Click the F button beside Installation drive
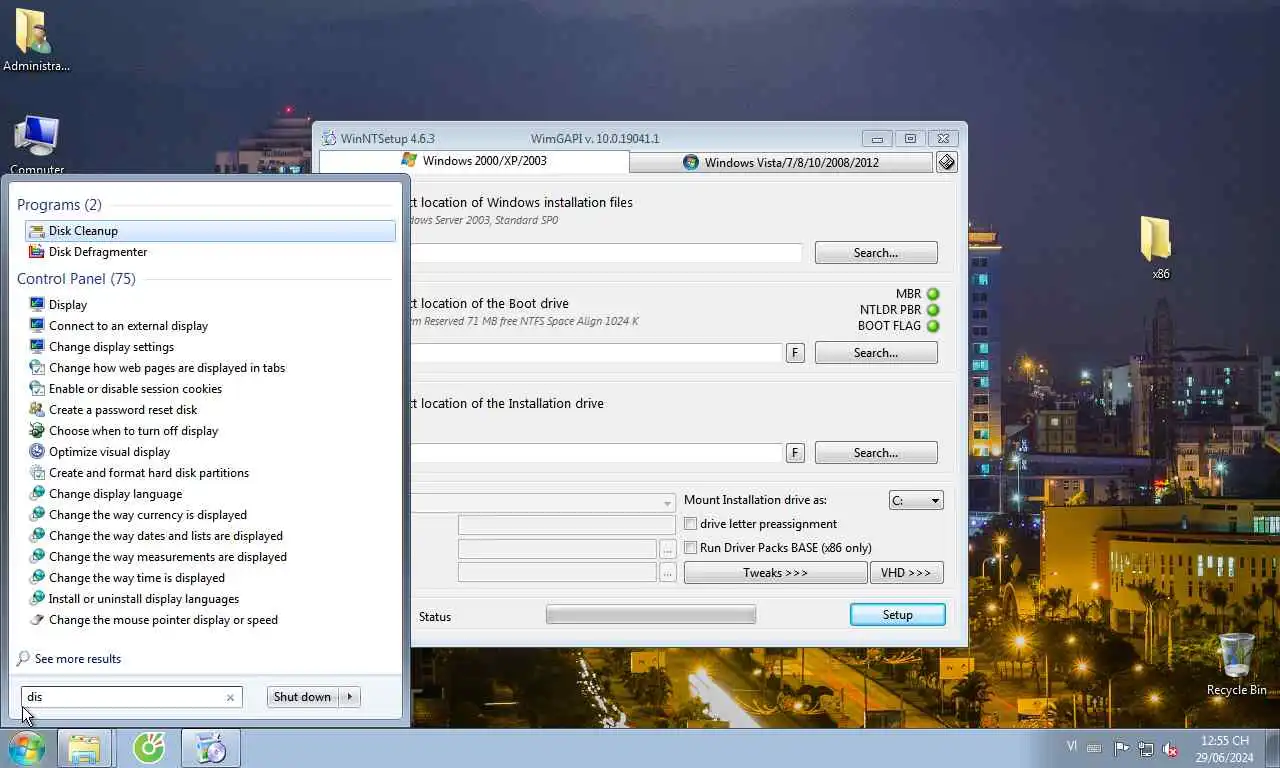The image size is (1280, 768). pos(795,453)
